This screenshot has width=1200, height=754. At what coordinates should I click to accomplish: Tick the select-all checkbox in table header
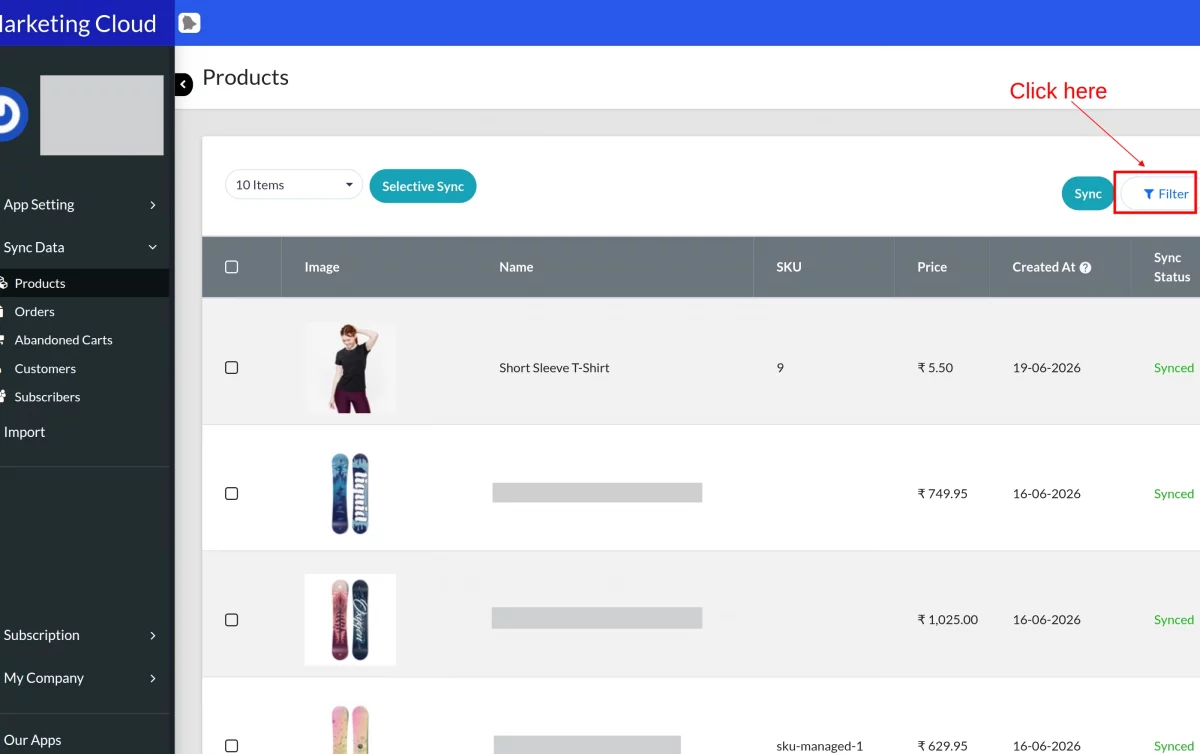pyautogui.click(x=232, y=267)
